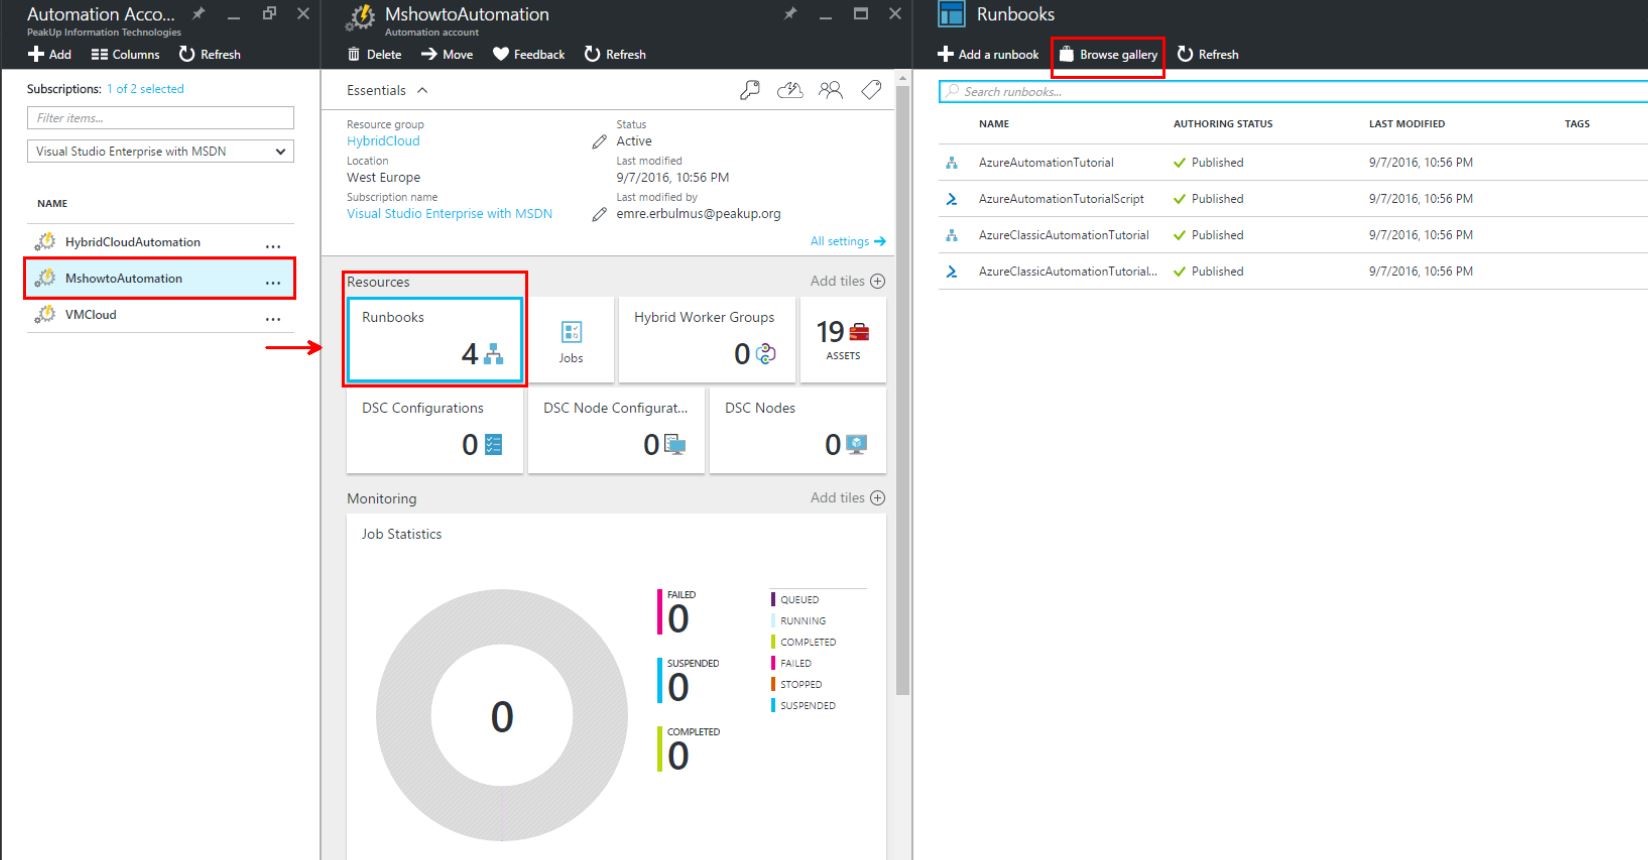Image resolution: width=1648 pixels, height=860 pixels.
Task: Focus the Filter items field
Action: pyautogui.click(x=160, y=118)
